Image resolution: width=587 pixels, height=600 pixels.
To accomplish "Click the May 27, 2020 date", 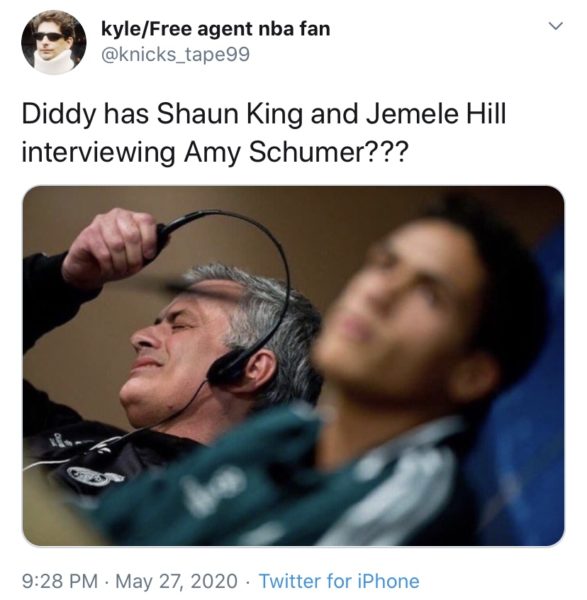I will coord(176,581).
